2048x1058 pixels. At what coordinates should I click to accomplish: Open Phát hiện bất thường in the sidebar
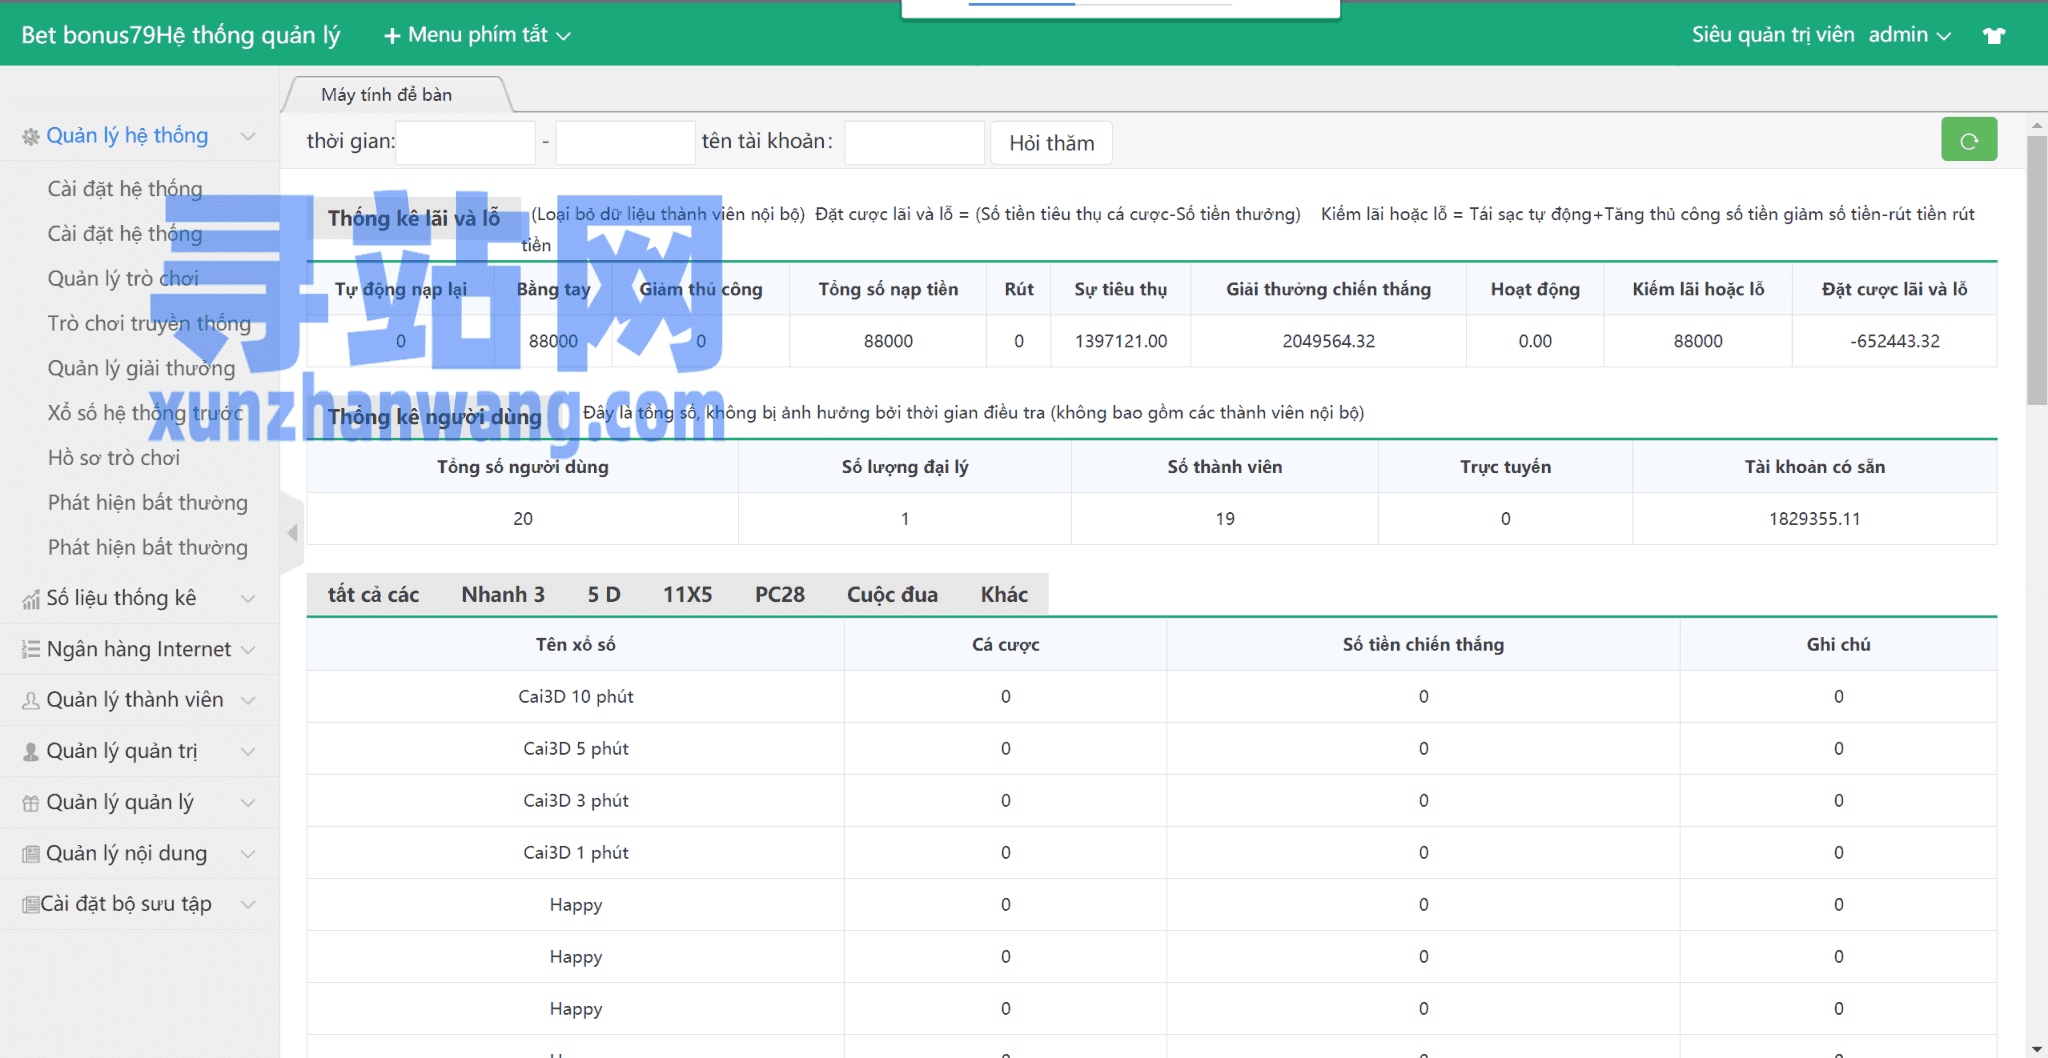[x=148, y=503]
